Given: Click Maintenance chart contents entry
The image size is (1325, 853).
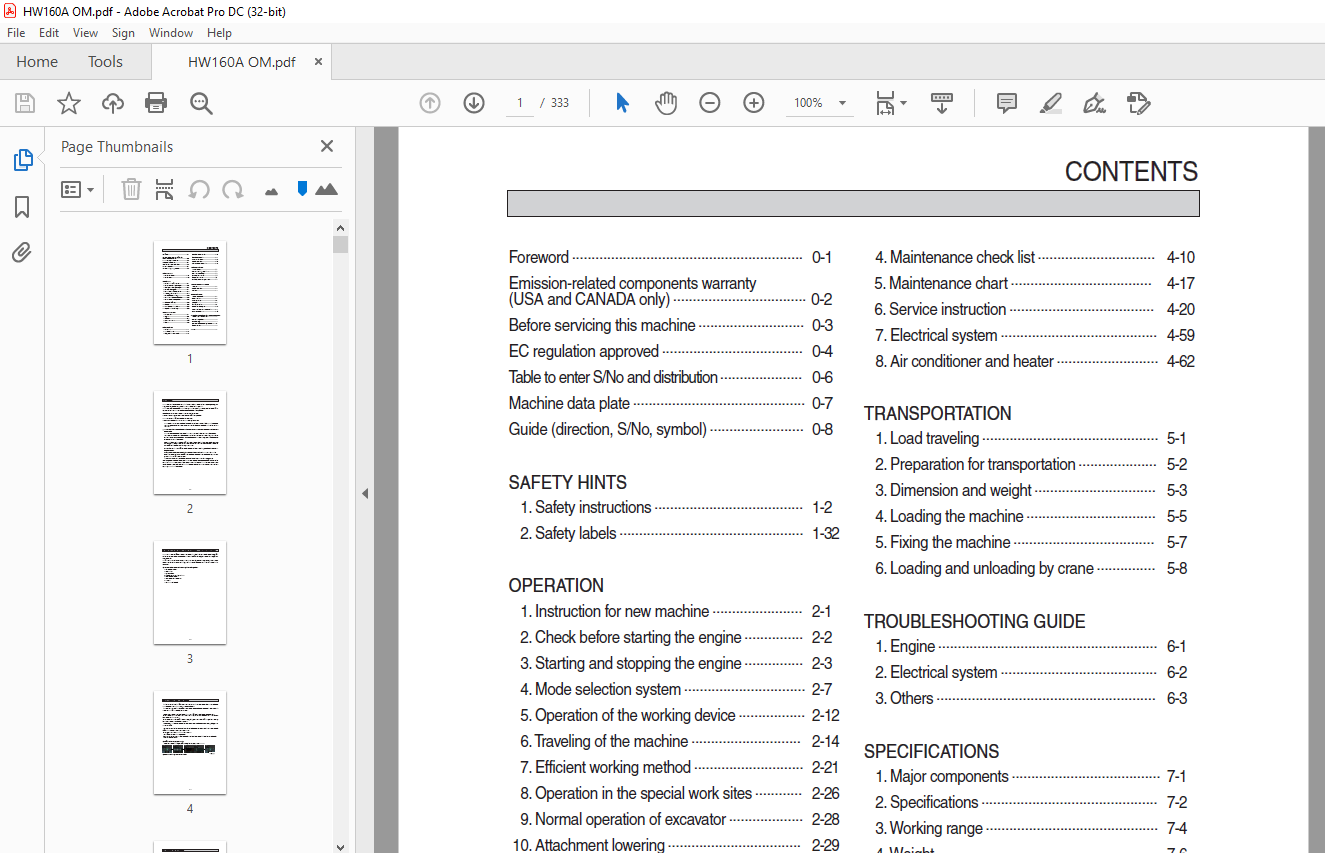Looking at the screenshot, I should point(1034,283).
